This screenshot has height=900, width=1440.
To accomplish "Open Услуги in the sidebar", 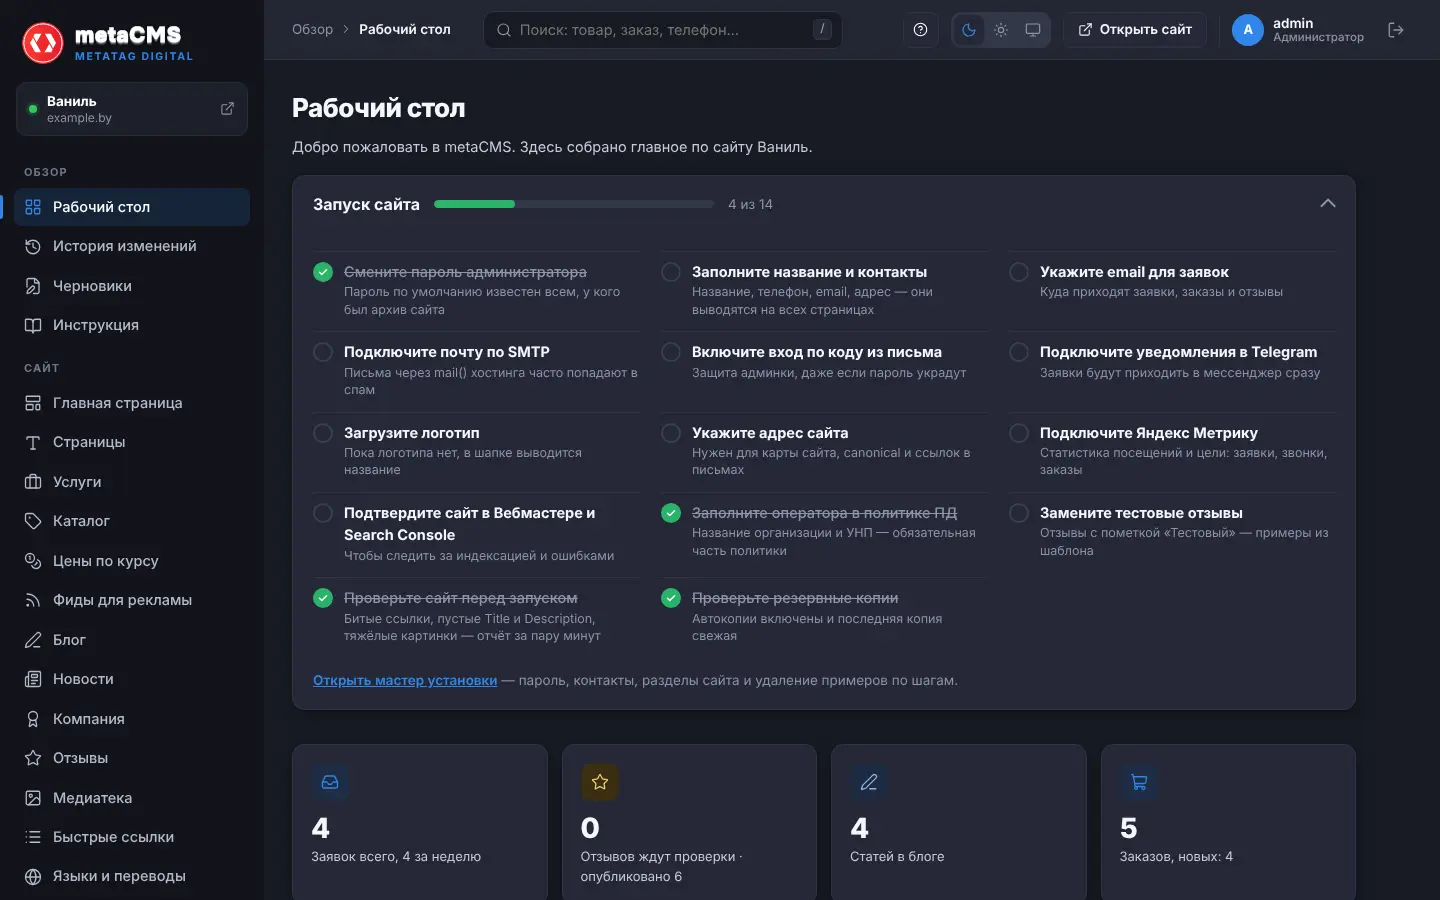I will click(132, 482).
